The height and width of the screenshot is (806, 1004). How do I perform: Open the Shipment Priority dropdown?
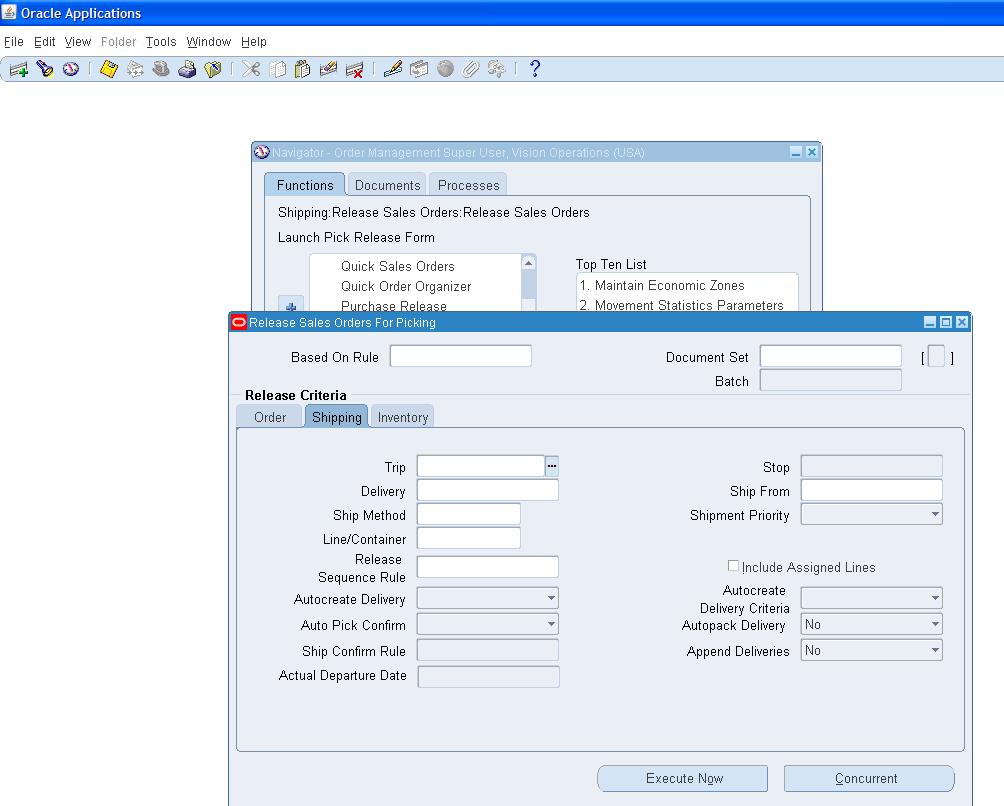(x=935, y=514)
